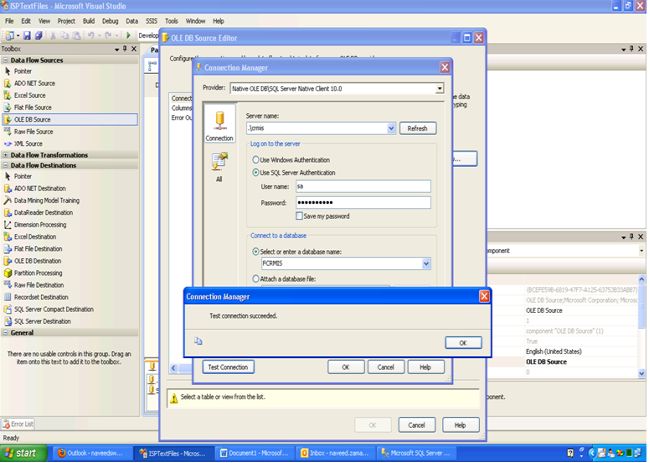
Task: Choose SQL Server Destination item
Action: click(42, 321)
